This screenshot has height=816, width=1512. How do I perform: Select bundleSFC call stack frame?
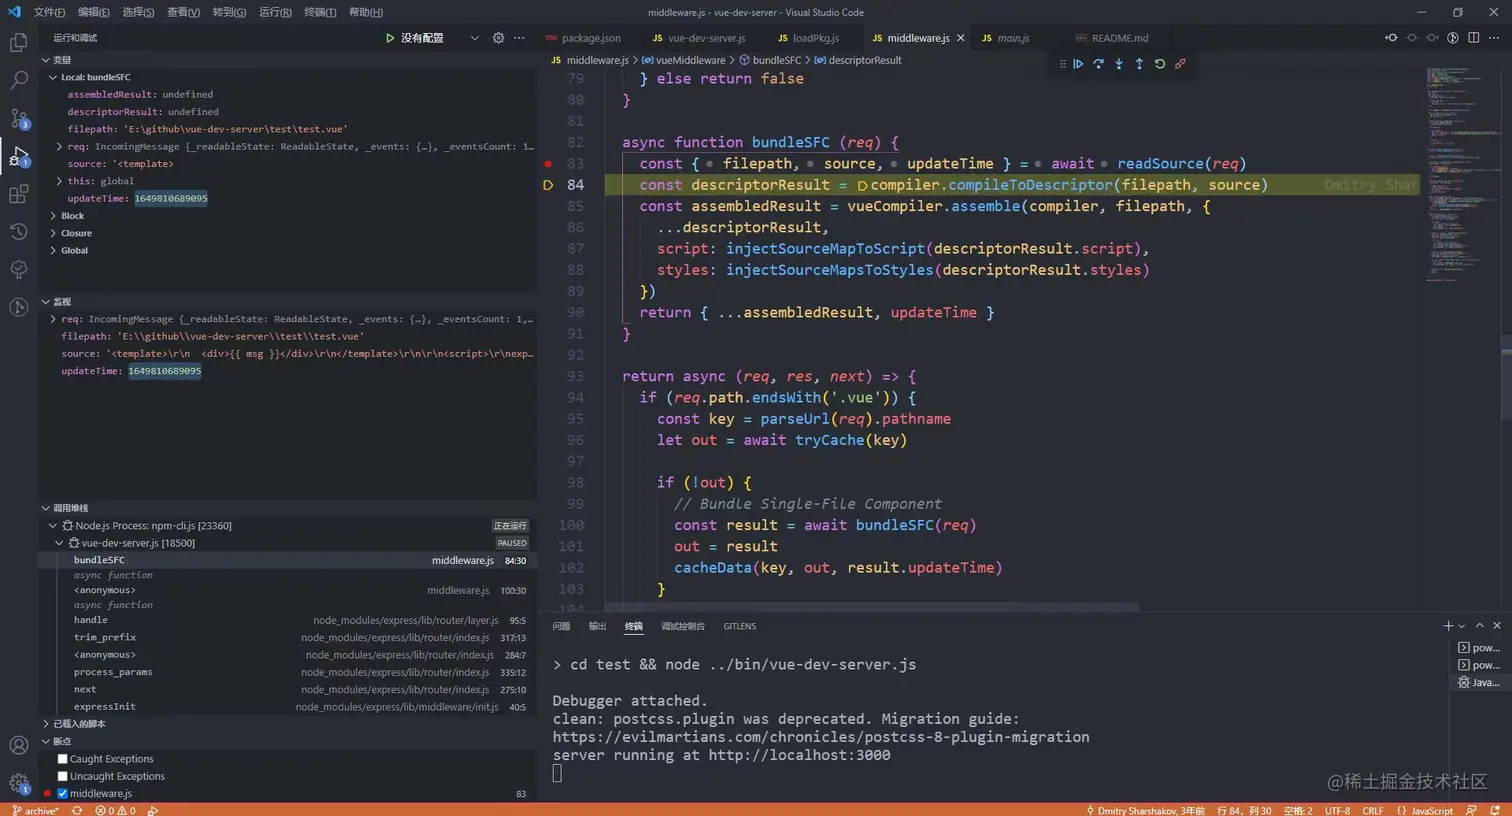pyautogui.click(x=287, y=560)
